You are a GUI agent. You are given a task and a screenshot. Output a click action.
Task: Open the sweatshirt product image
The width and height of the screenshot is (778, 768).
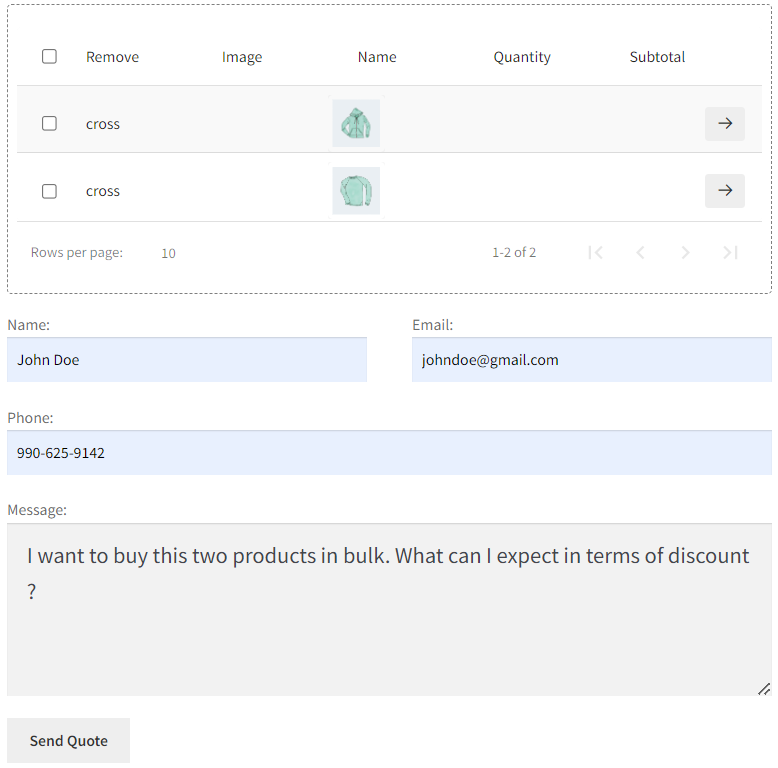tap(356, 191)
